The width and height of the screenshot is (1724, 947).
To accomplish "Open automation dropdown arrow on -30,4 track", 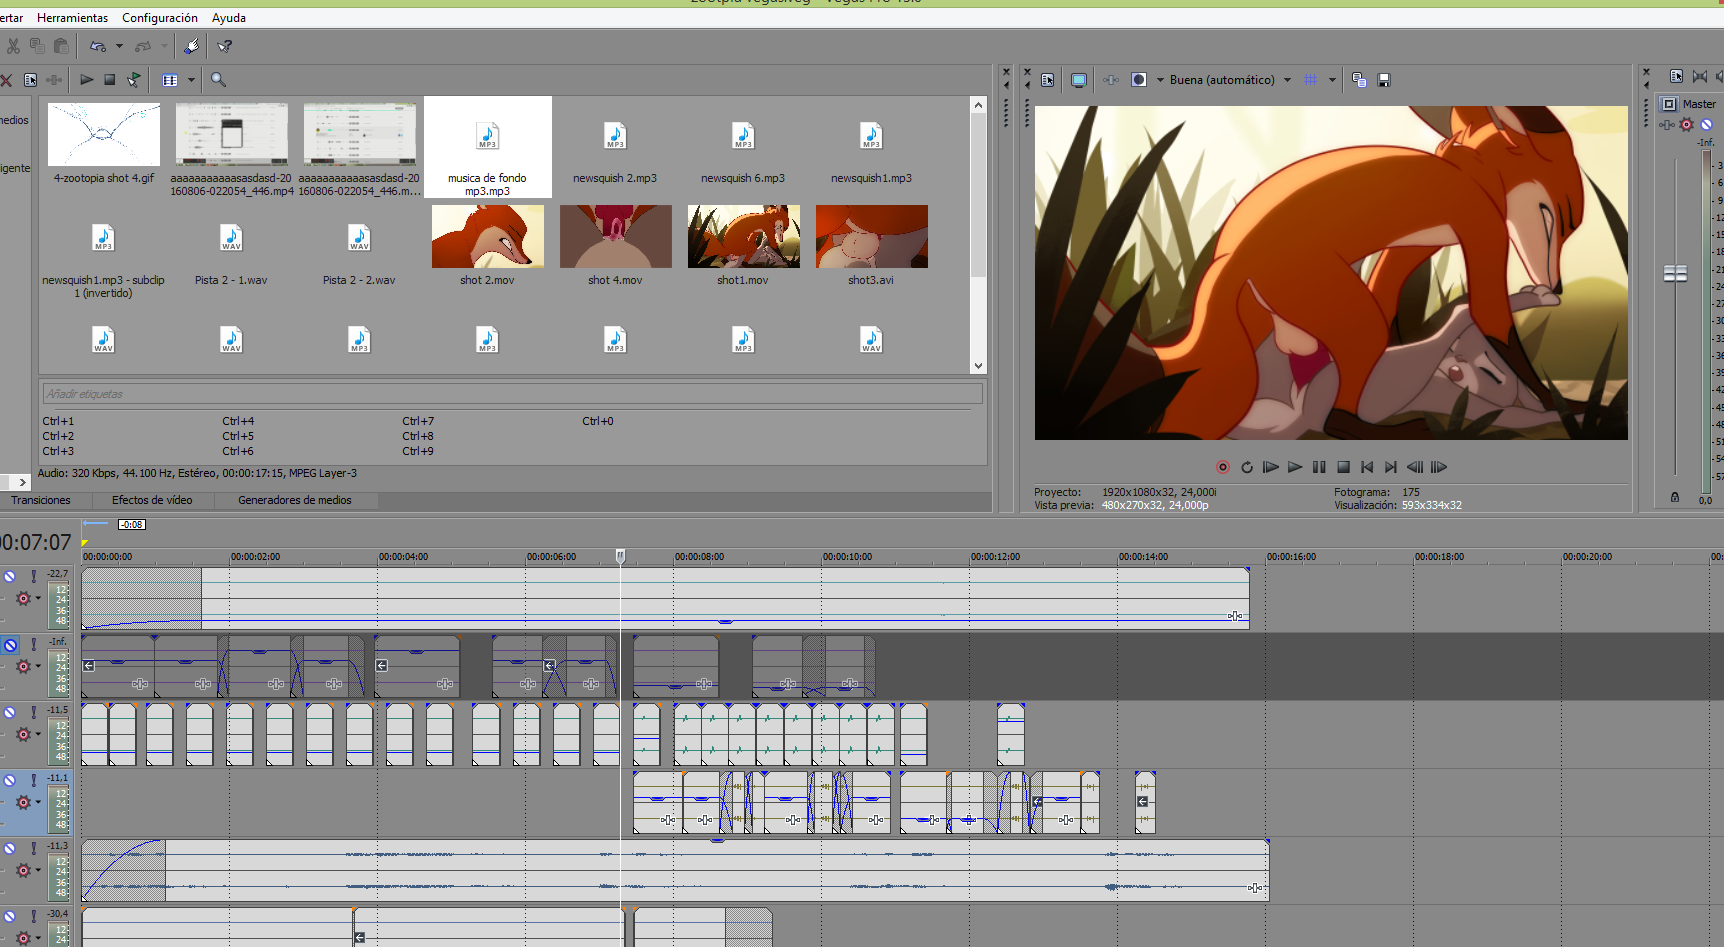I will [38, 938].
